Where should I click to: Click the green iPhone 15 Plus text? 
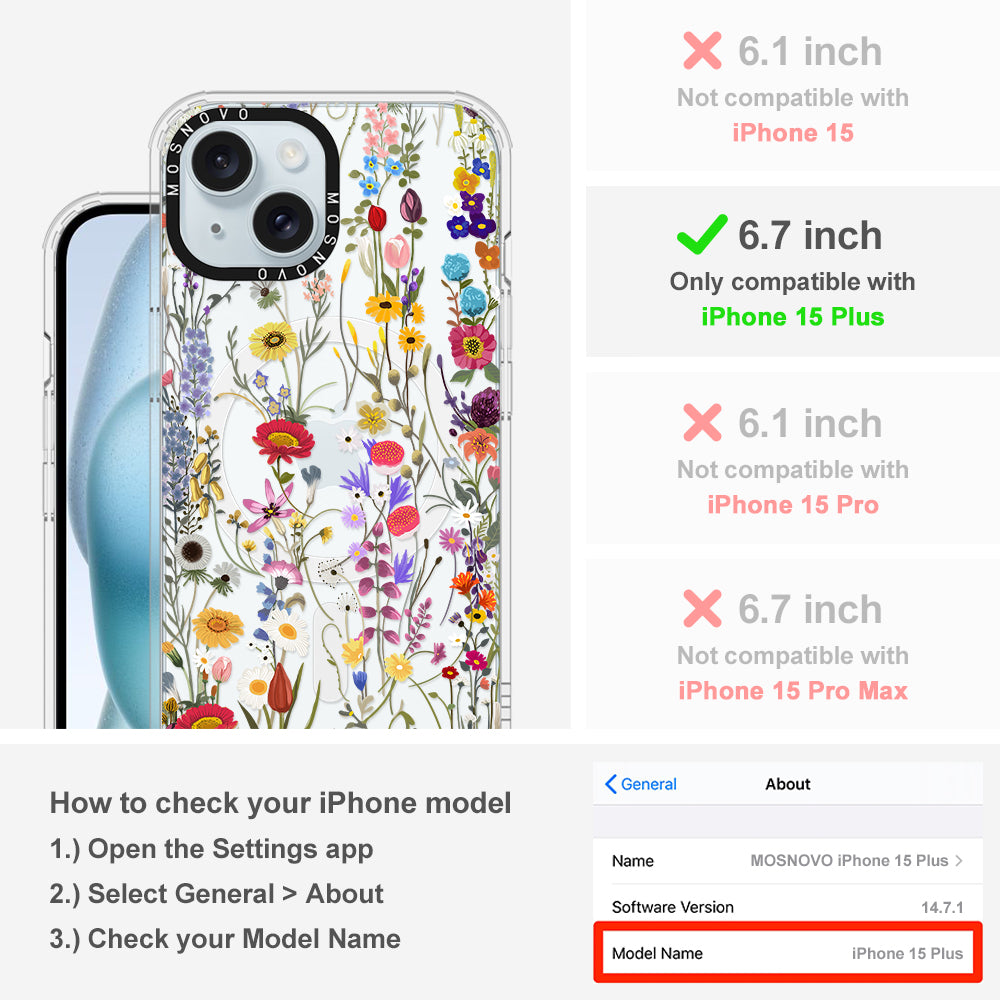tap(793, 317)
